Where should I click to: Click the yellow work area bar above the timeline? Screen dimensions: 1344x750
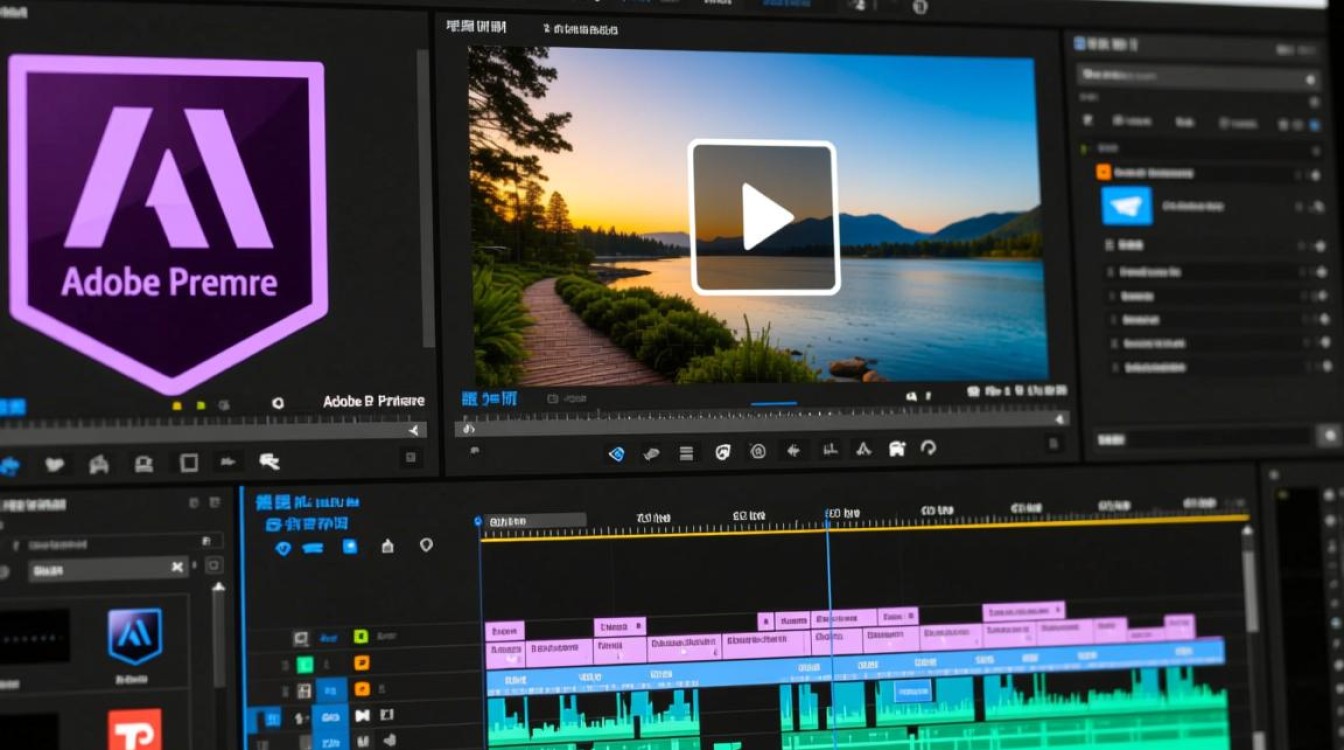click(865, 528)
